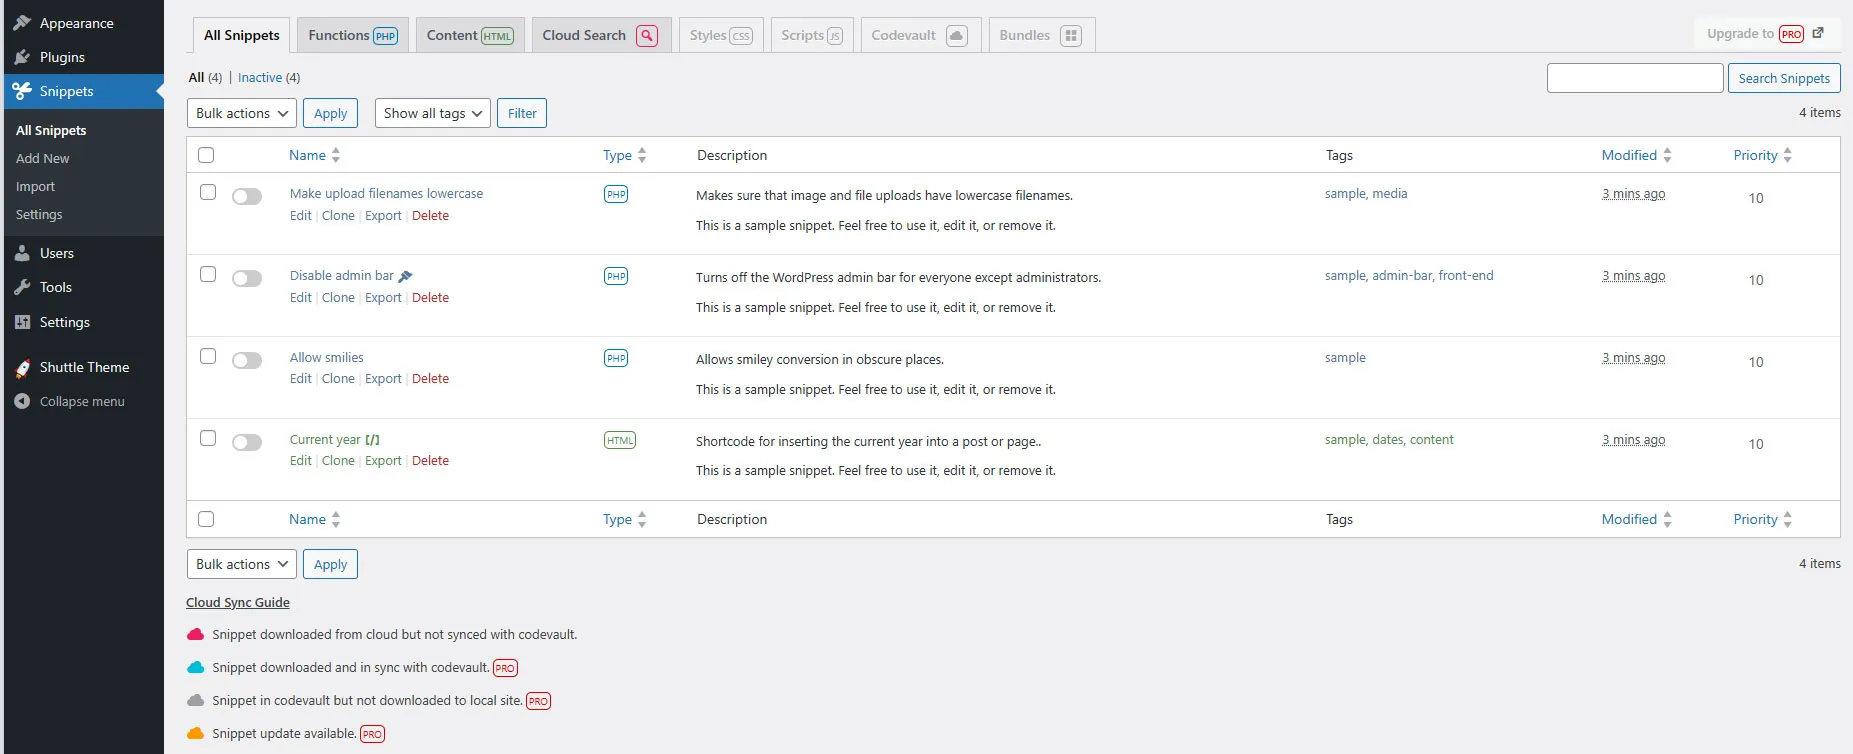Click the Users icon in sidebar
This screenshot has height=754, width=1853.
click(x=22, y=253)
